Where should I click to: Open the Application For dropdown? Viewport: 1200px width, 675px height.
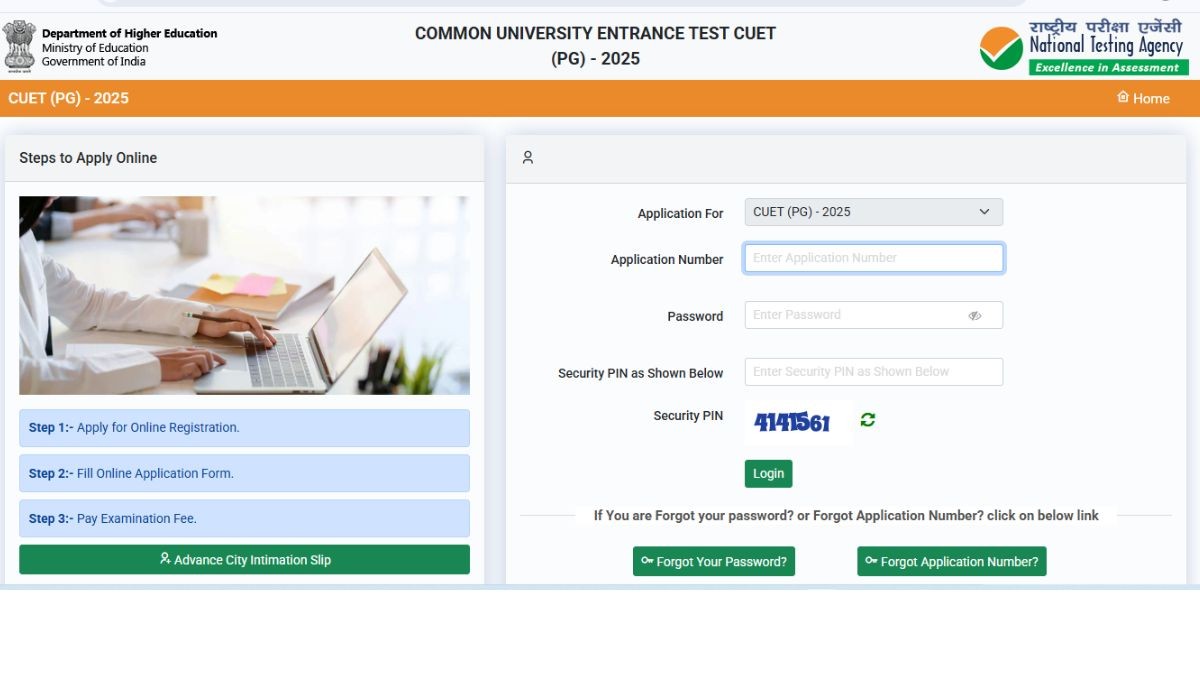pyautogui.click(x=873, y=212)
